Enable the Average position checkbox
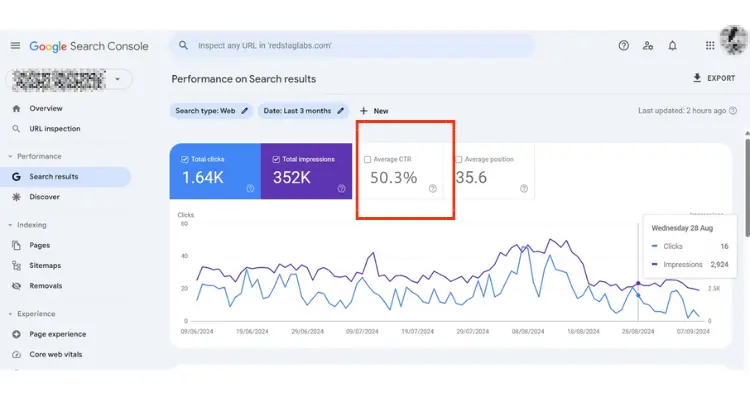750x400 pixels. pos(459,159)
